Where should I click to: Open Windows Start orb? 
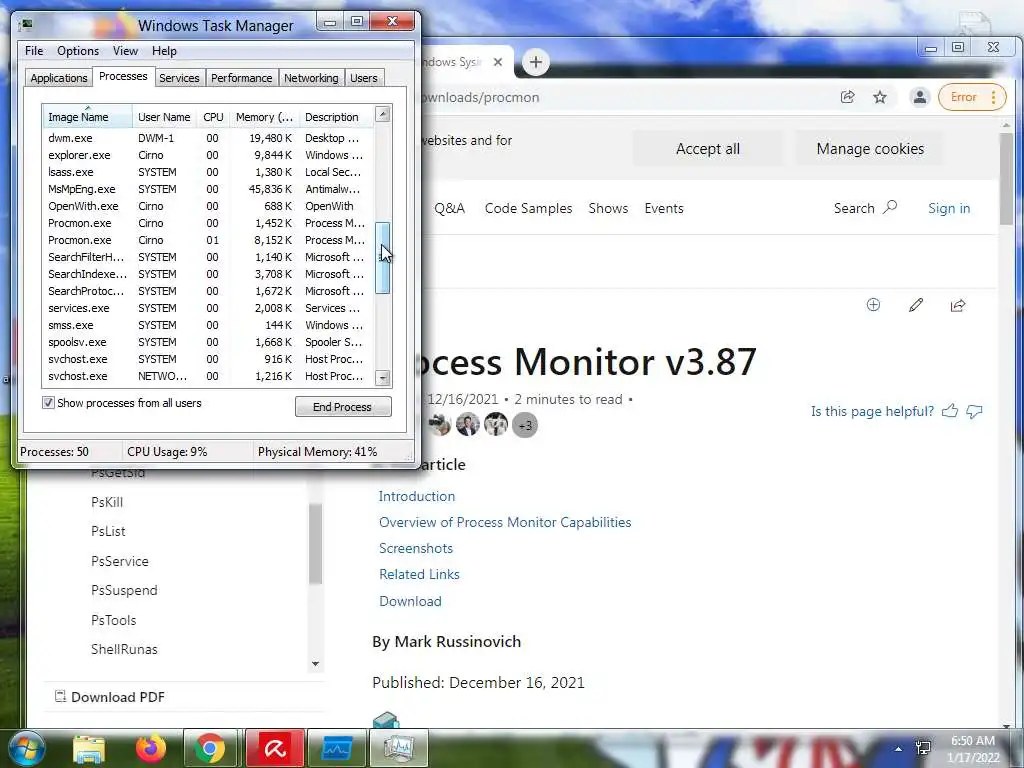25,748
